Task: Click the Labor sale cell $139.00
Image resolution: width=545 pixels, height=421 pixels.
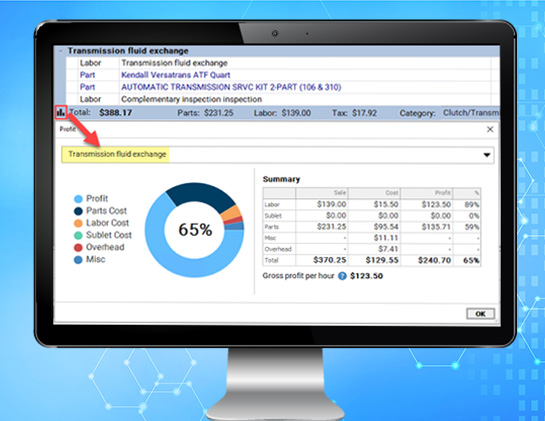Action: 331,204
